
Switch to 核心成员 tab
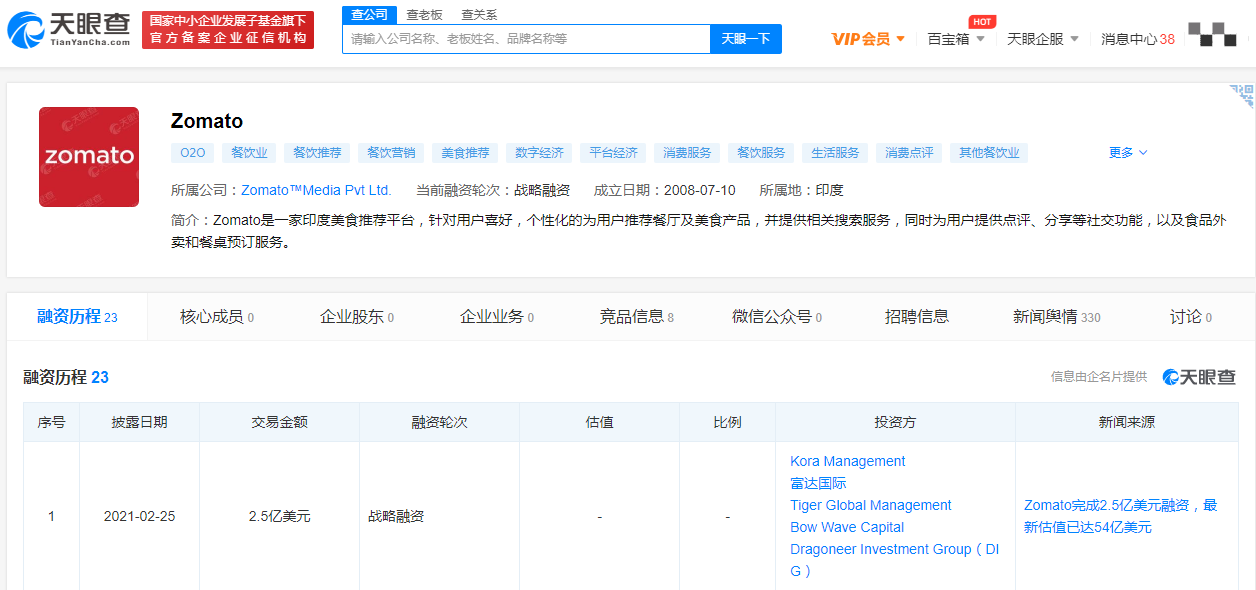tap(217, 317)
